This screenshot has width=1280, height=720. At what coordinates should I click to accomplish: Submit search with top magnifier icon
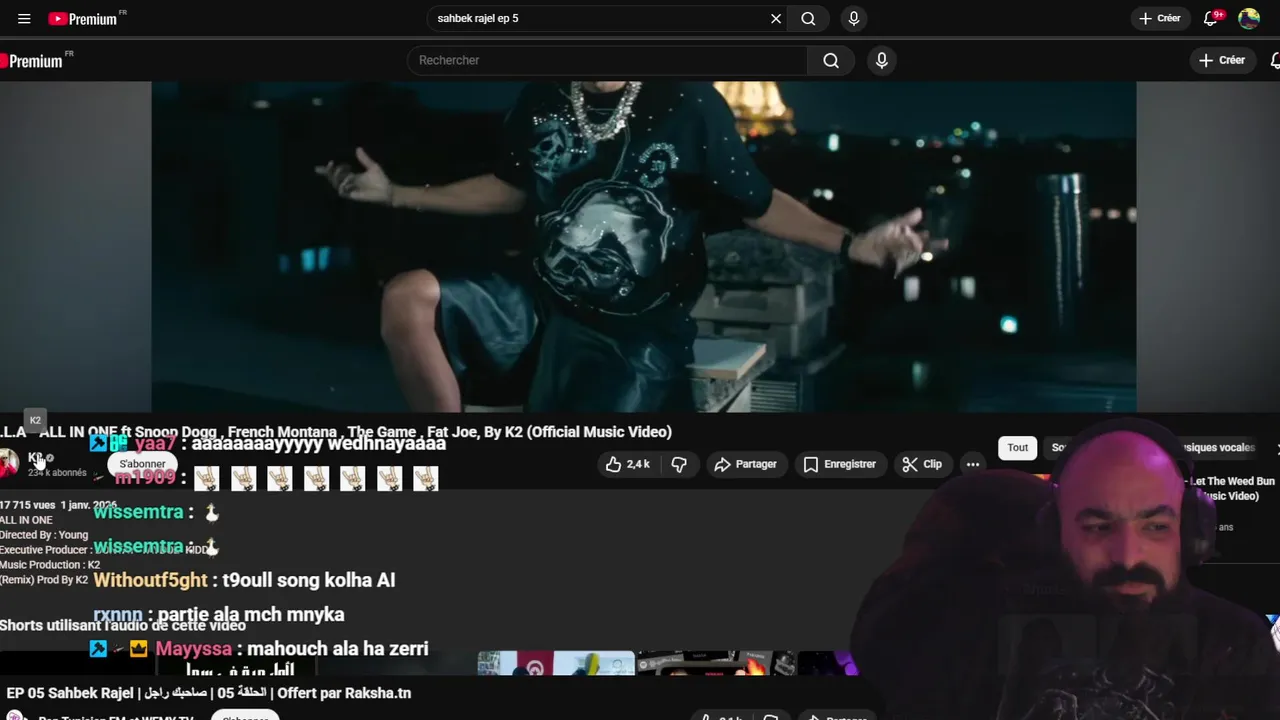coord(808,18)
